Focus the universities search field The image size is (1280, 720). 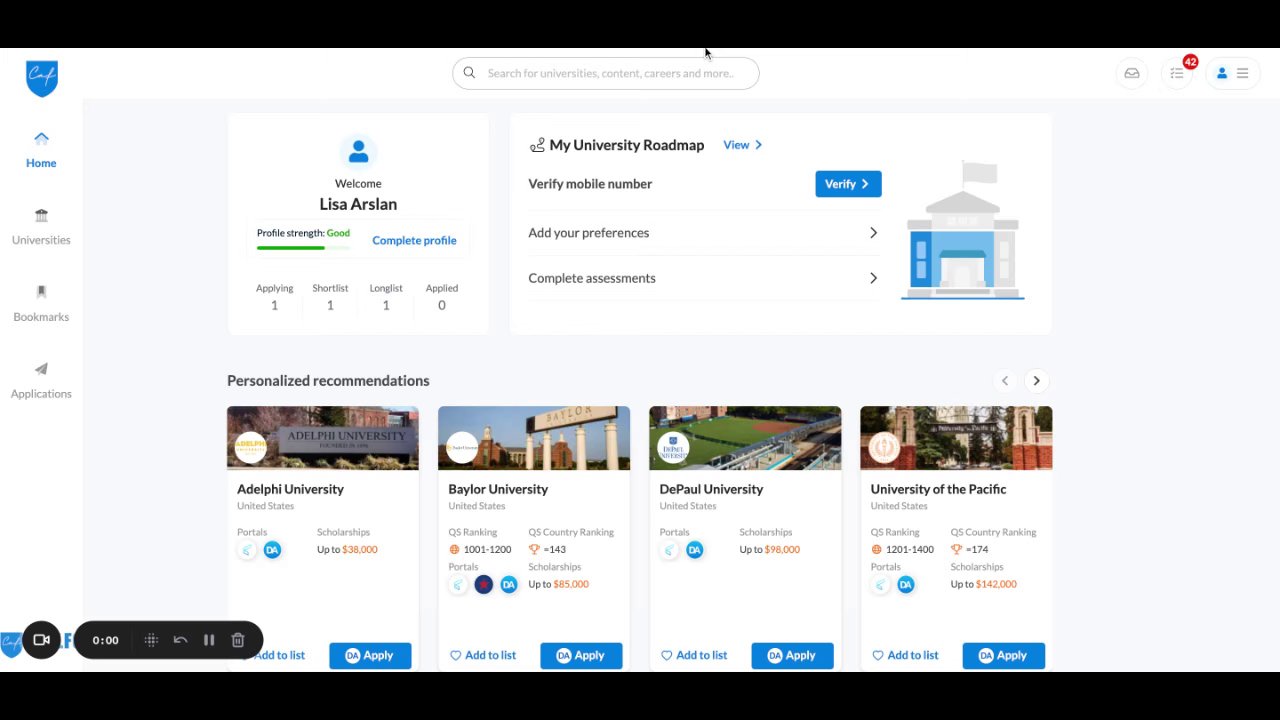(606, 73)
